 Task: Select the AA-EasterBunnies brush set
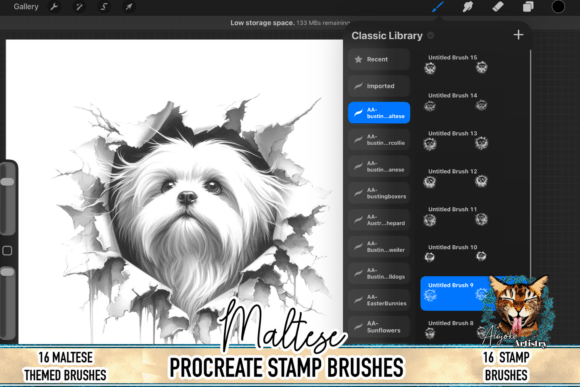pos(379,300)
